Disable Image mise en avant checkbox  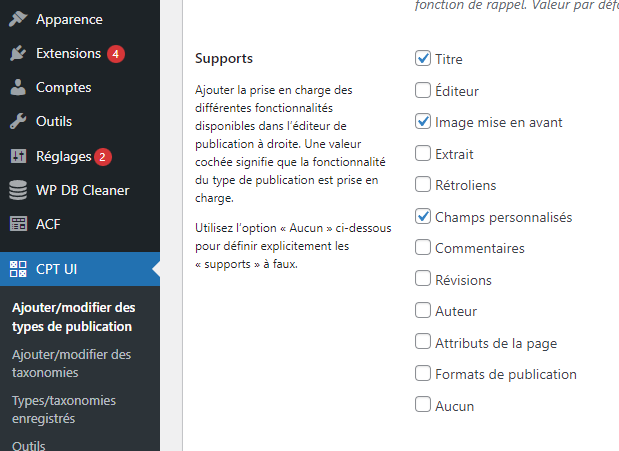coord(422,122)
